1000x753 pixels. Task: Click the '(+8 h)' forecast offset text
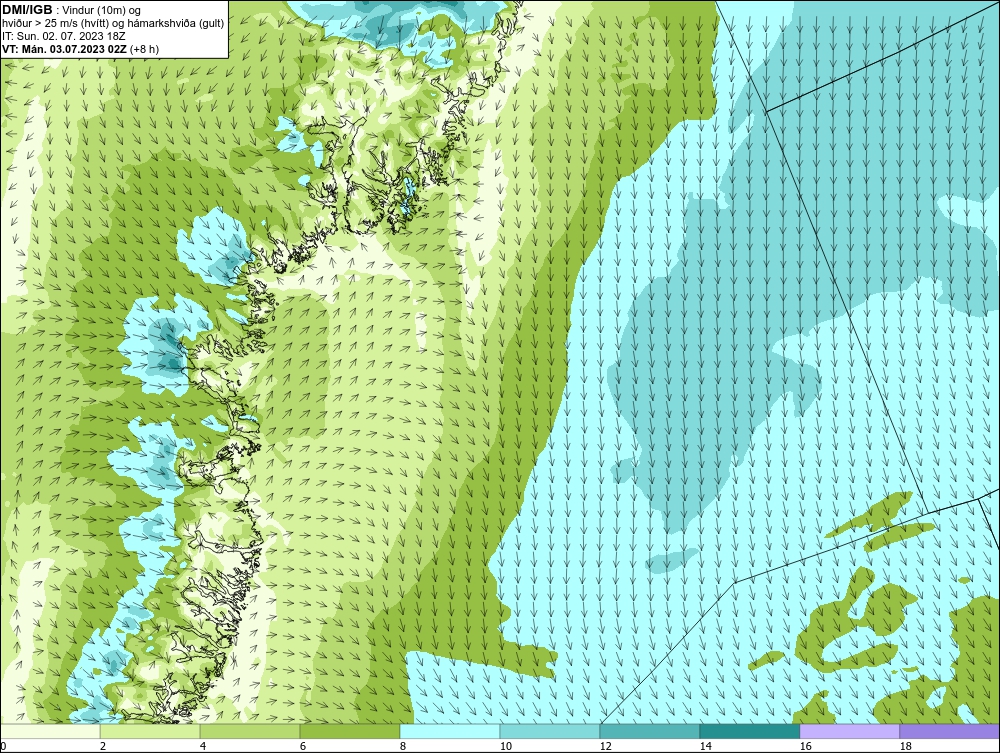(x=145, y=49)
